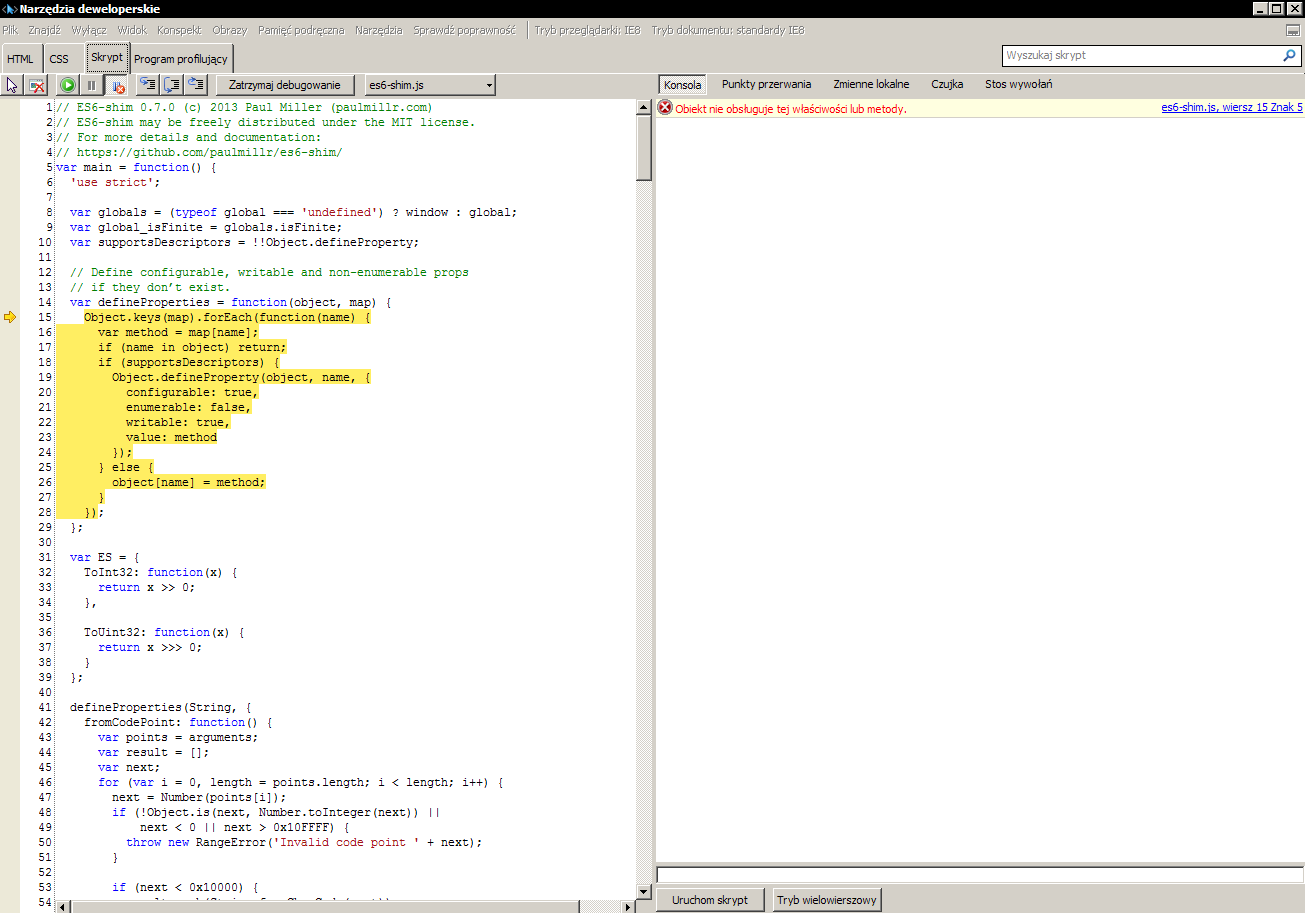Click the yellow current-line arrow at line 15
The image size is (1305, 913).
[10, 317]
